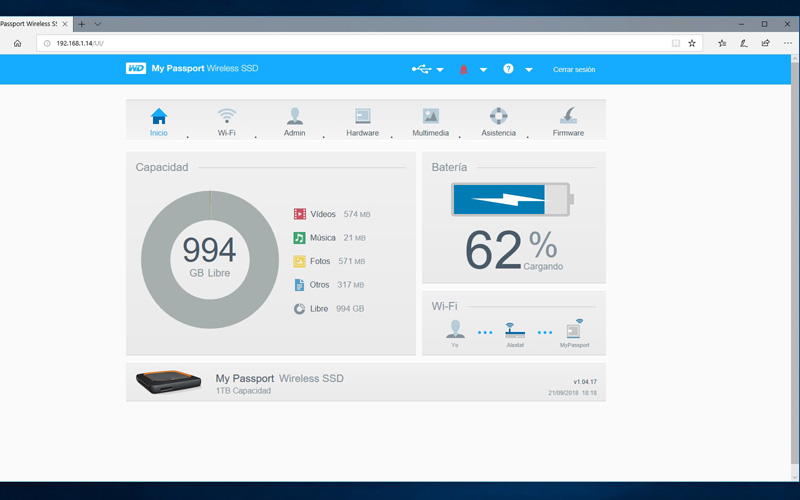The width and height of the screenshot is (800, 500).
Task: Open the browser settings ellipsis menu
Action: [788, 43]
